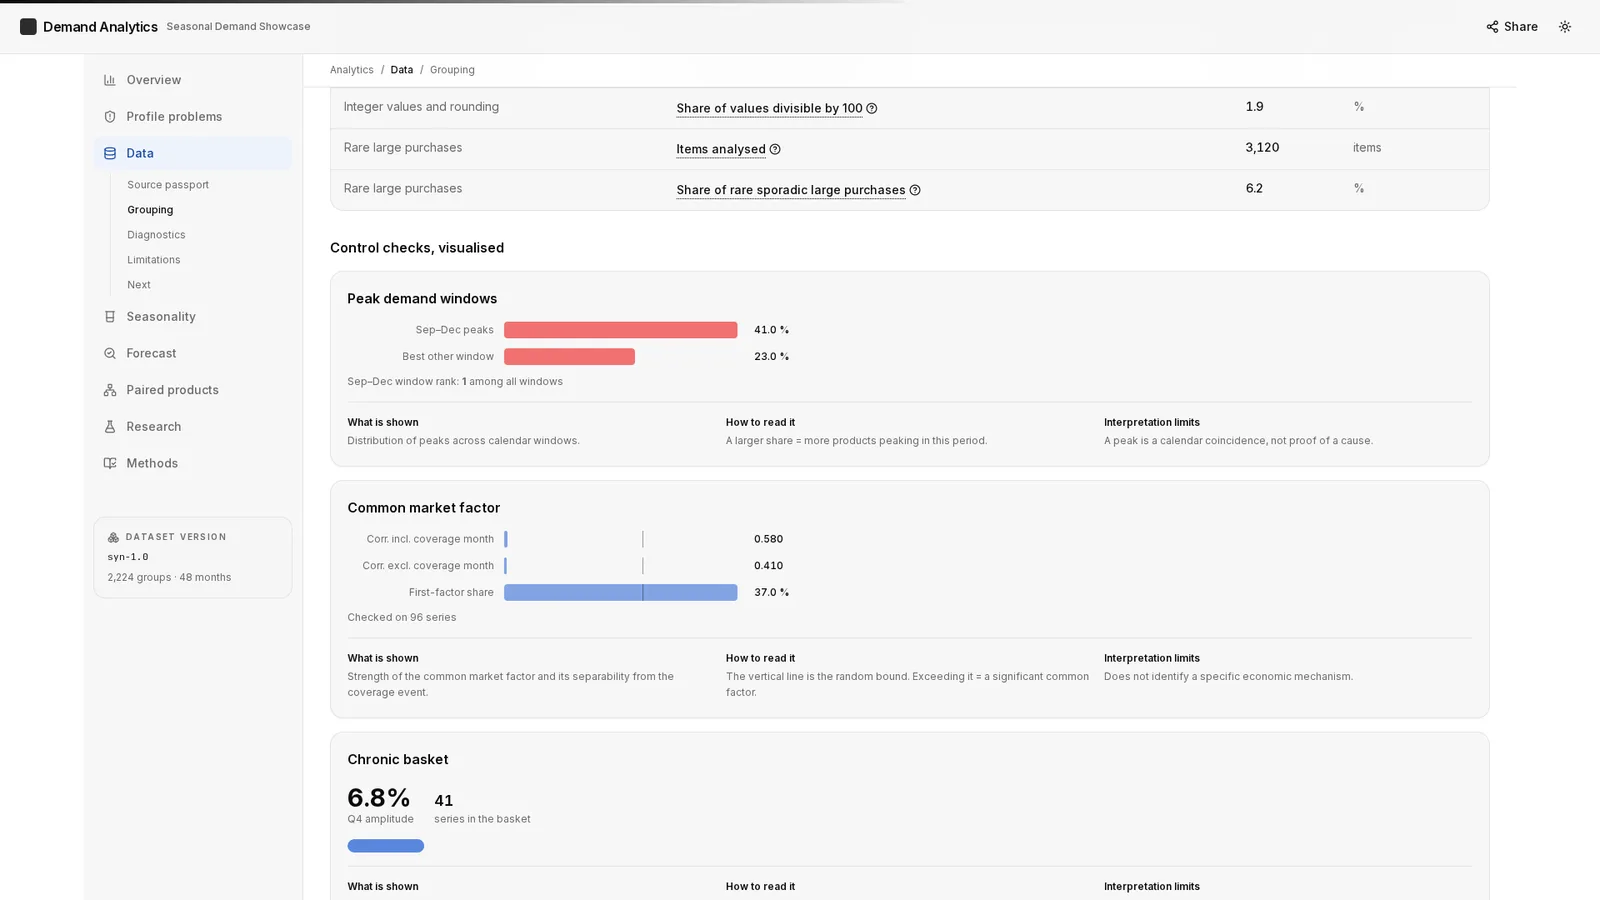The image size is (1600, 900).
Task: Click the Chronic basket Q4 amplitude bar
Action: 386,846
